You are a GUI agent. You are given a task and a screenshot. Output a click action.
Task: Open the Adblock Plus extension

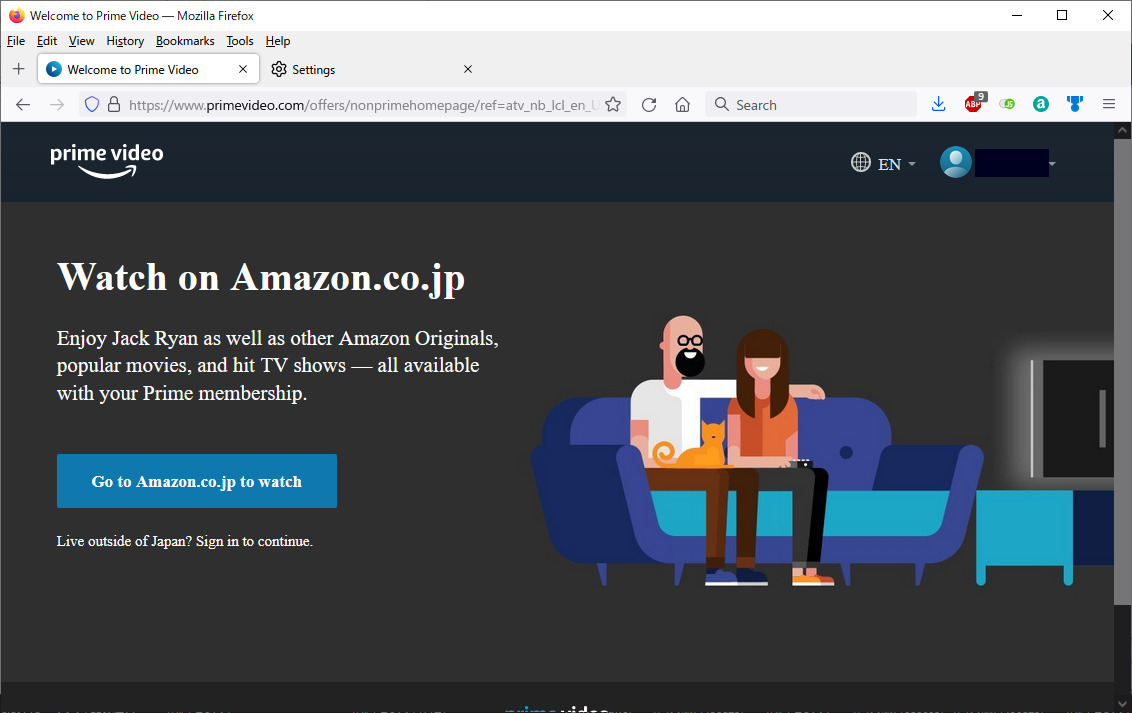coord(974,103)
